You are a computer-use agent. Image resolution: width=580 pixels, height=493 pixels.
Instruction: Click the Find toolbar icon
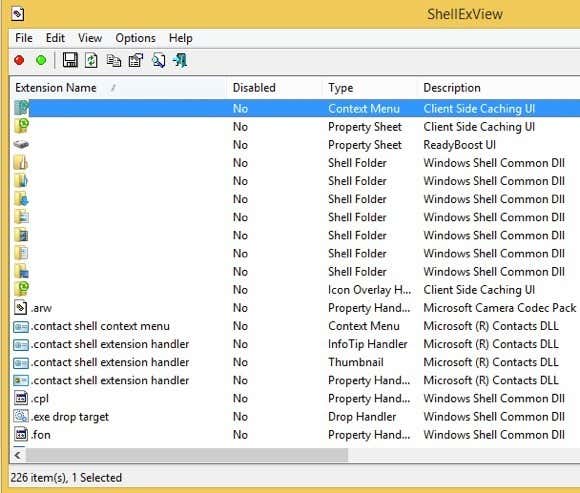pos(158,60)
